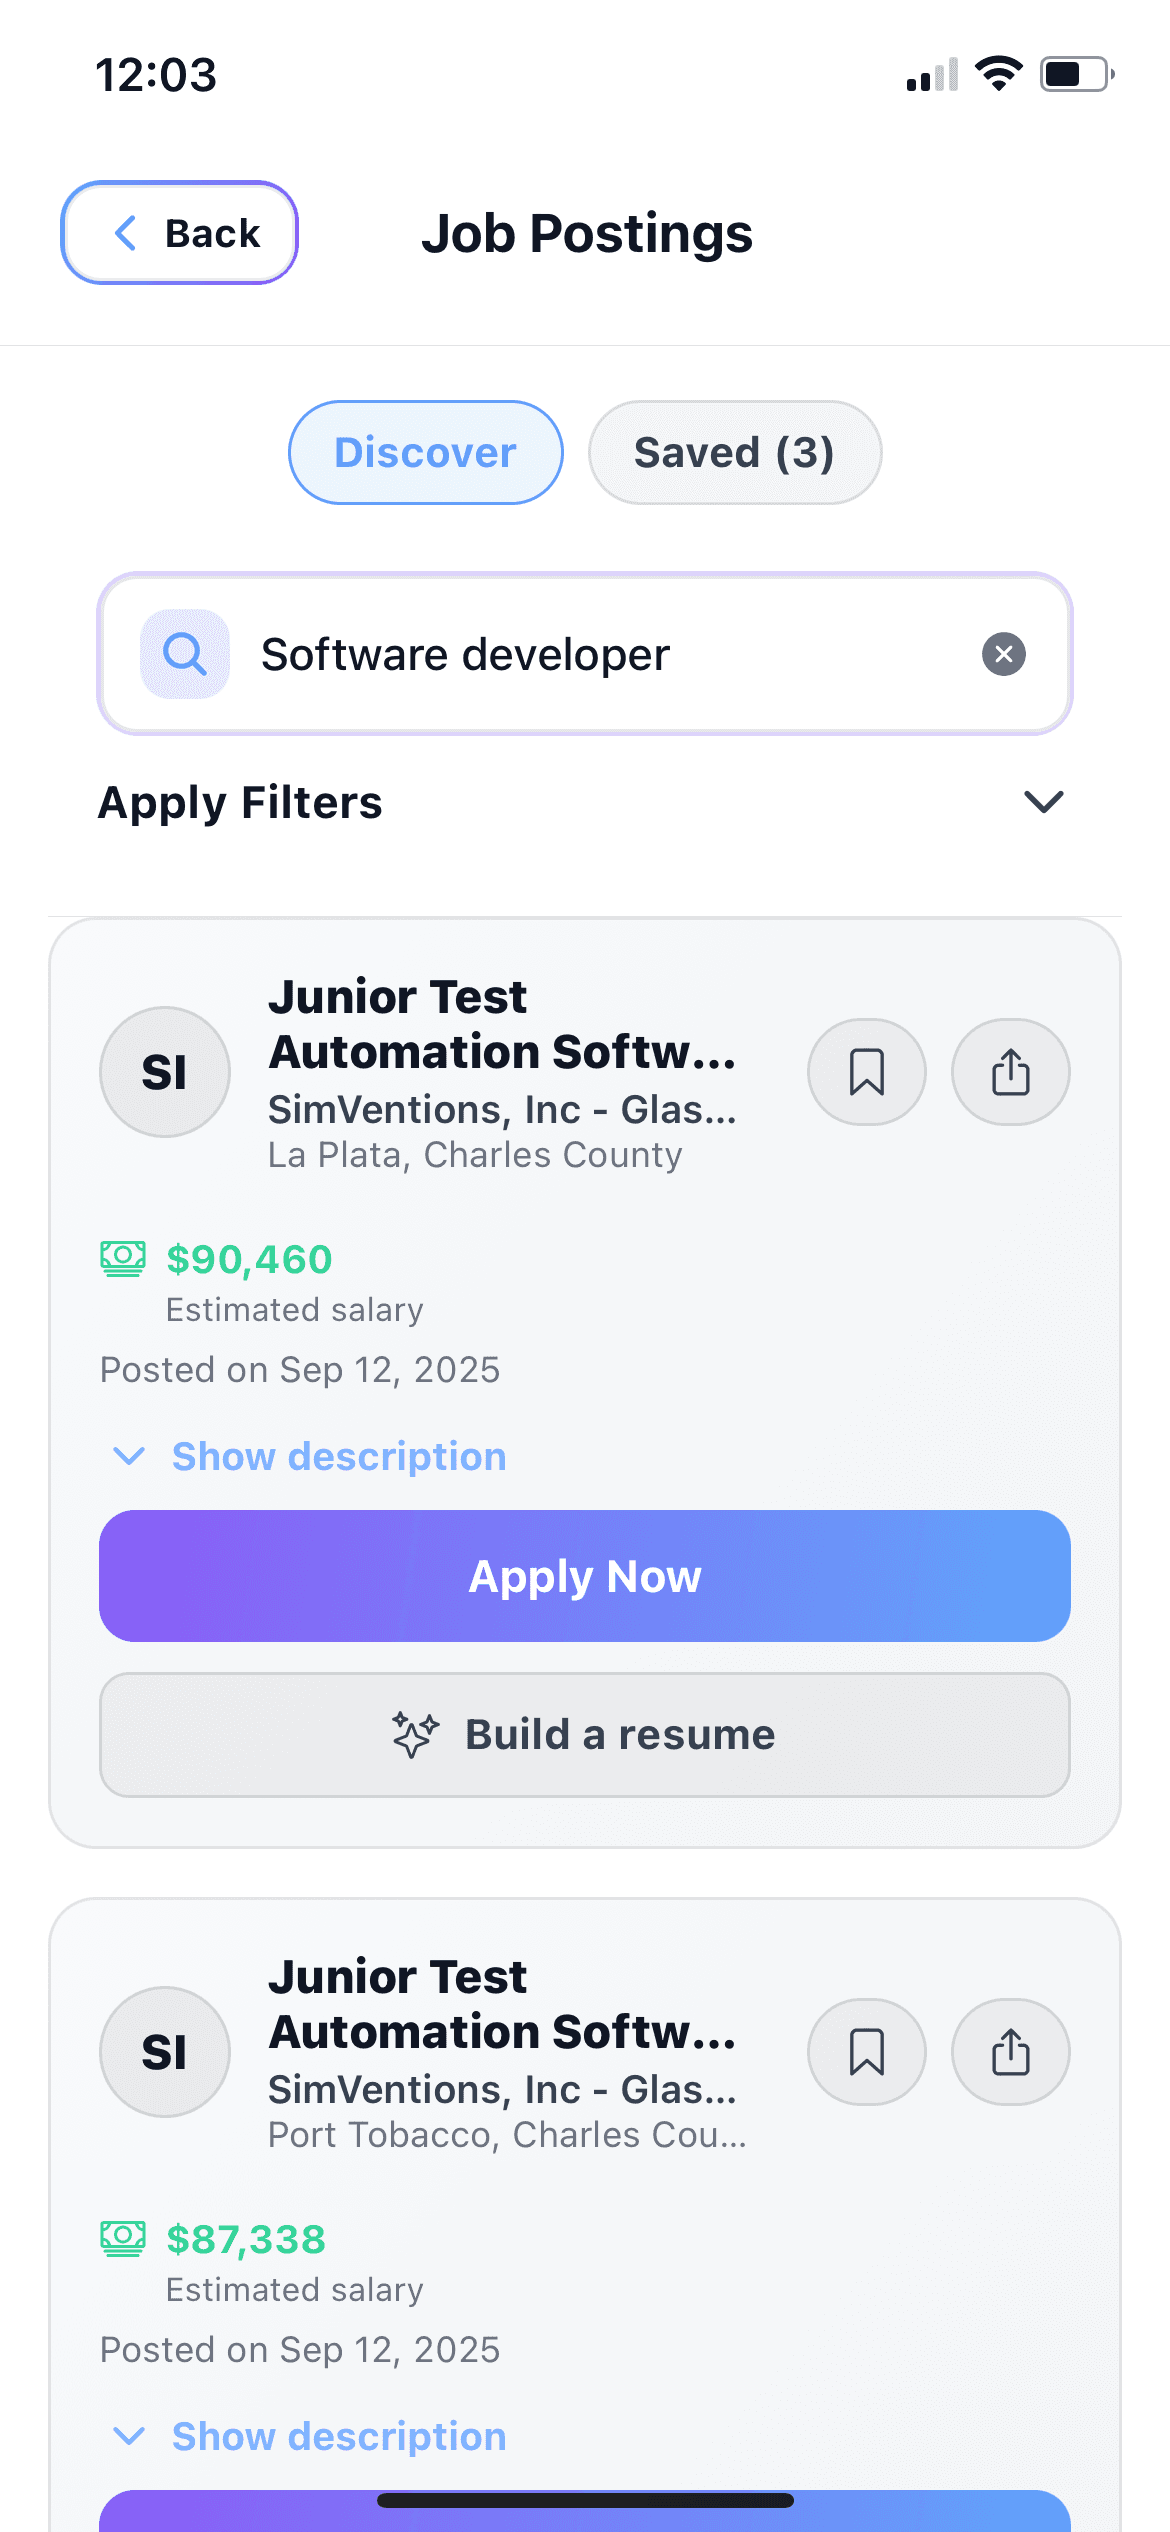Tap the SI avatar of first job
The width and height of the screenshot is (1170, 2532).
tap(165, 1072)
